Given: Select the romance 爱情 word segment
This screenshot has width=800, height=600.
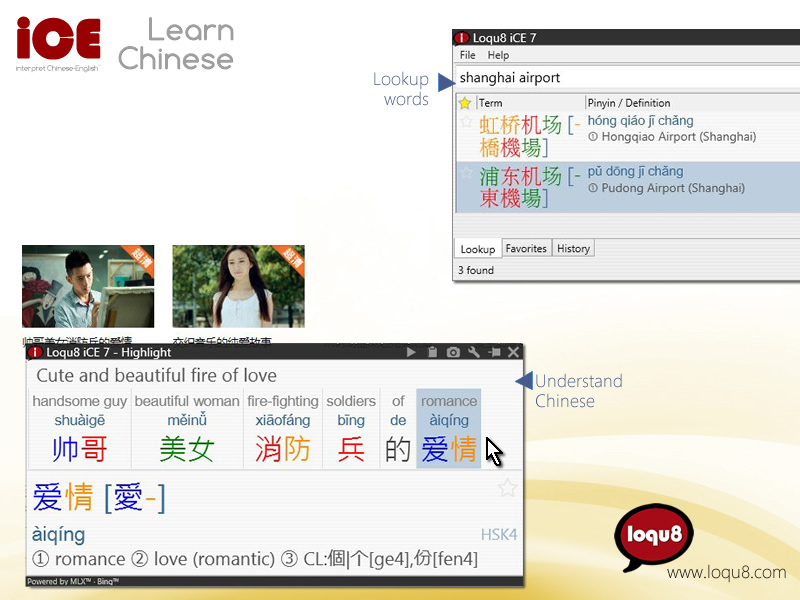Looking at the screenshot, I should [448, 429].
